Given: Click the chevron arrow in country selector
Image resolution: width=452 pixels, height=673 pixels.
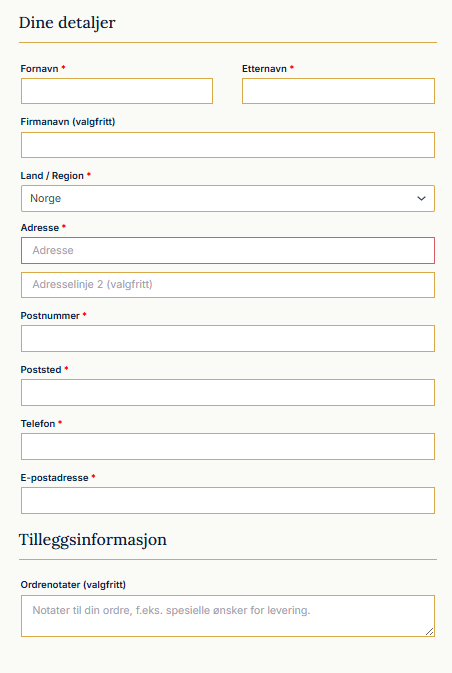Looking at the screenshot, I should point(421,198).
